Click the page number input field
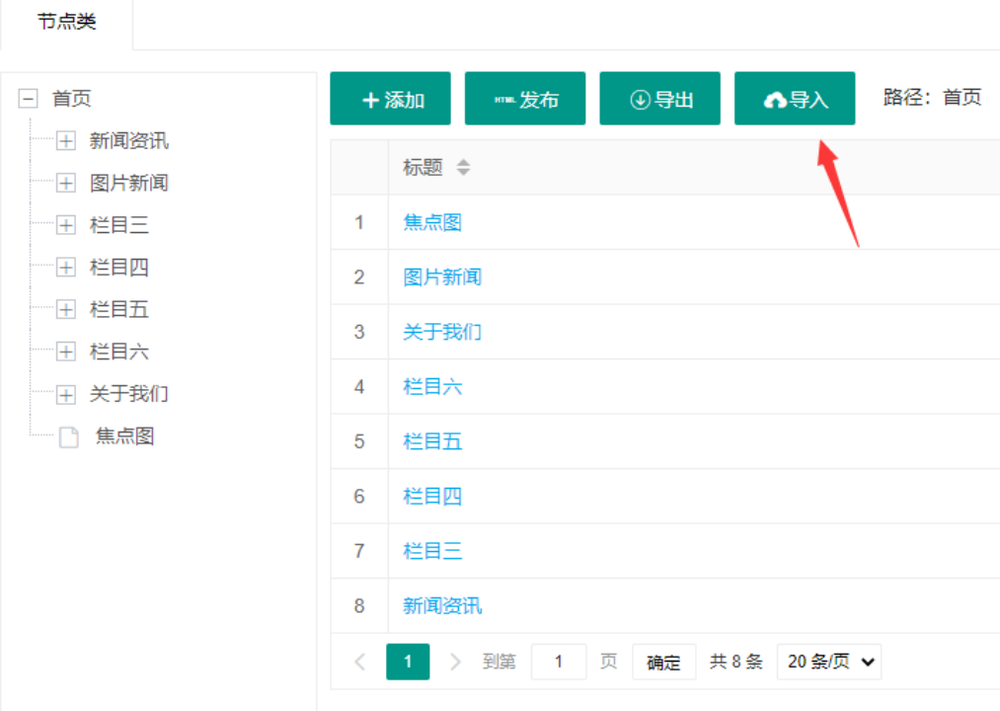Screen dimensions: 1000x711 point(558,661)
